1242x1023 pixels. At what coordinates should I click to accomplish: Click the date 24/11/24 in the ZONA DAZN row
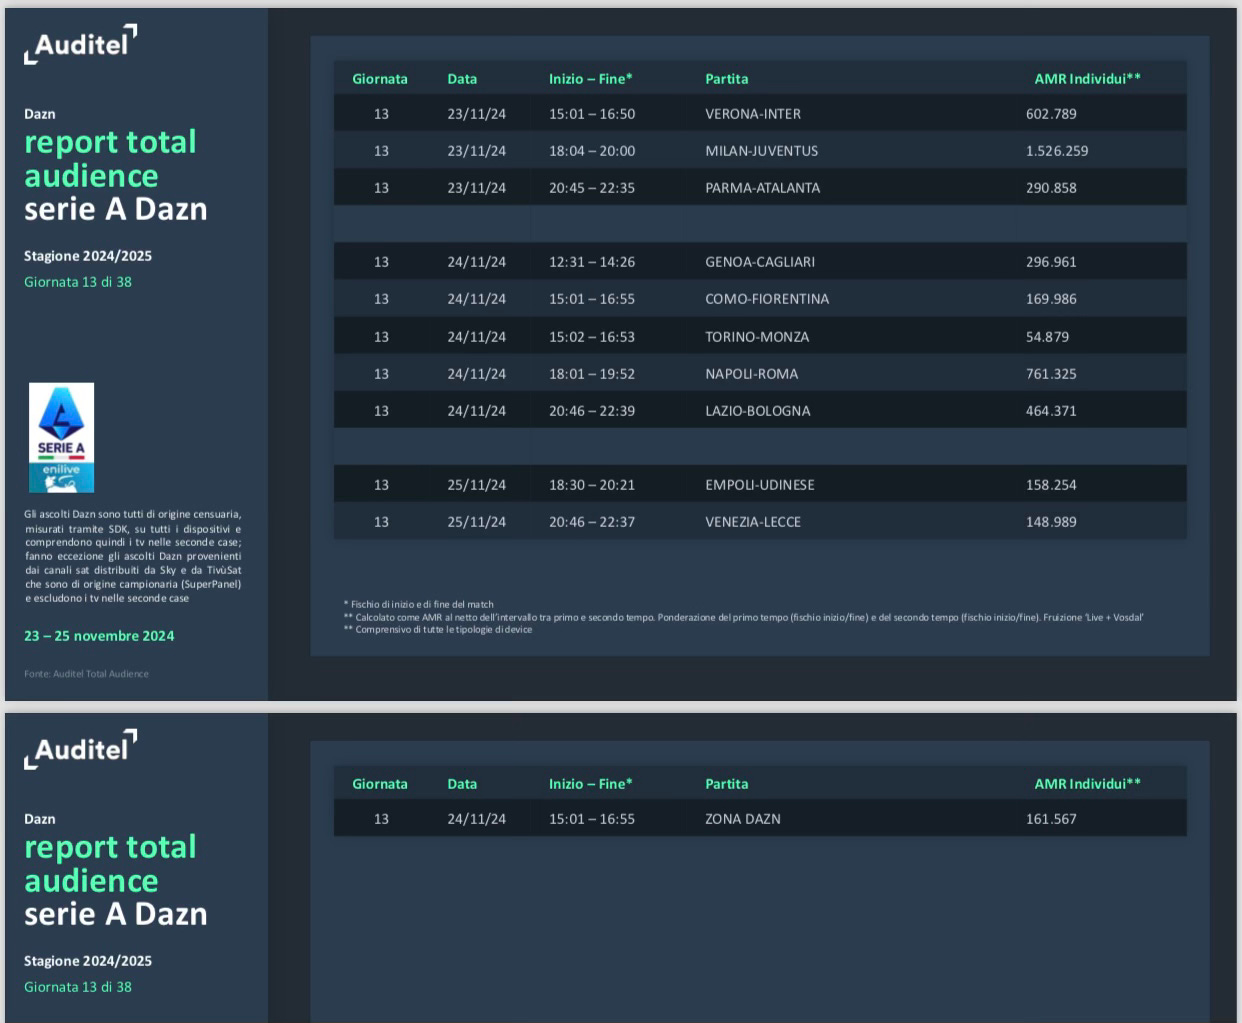(477, 819)
